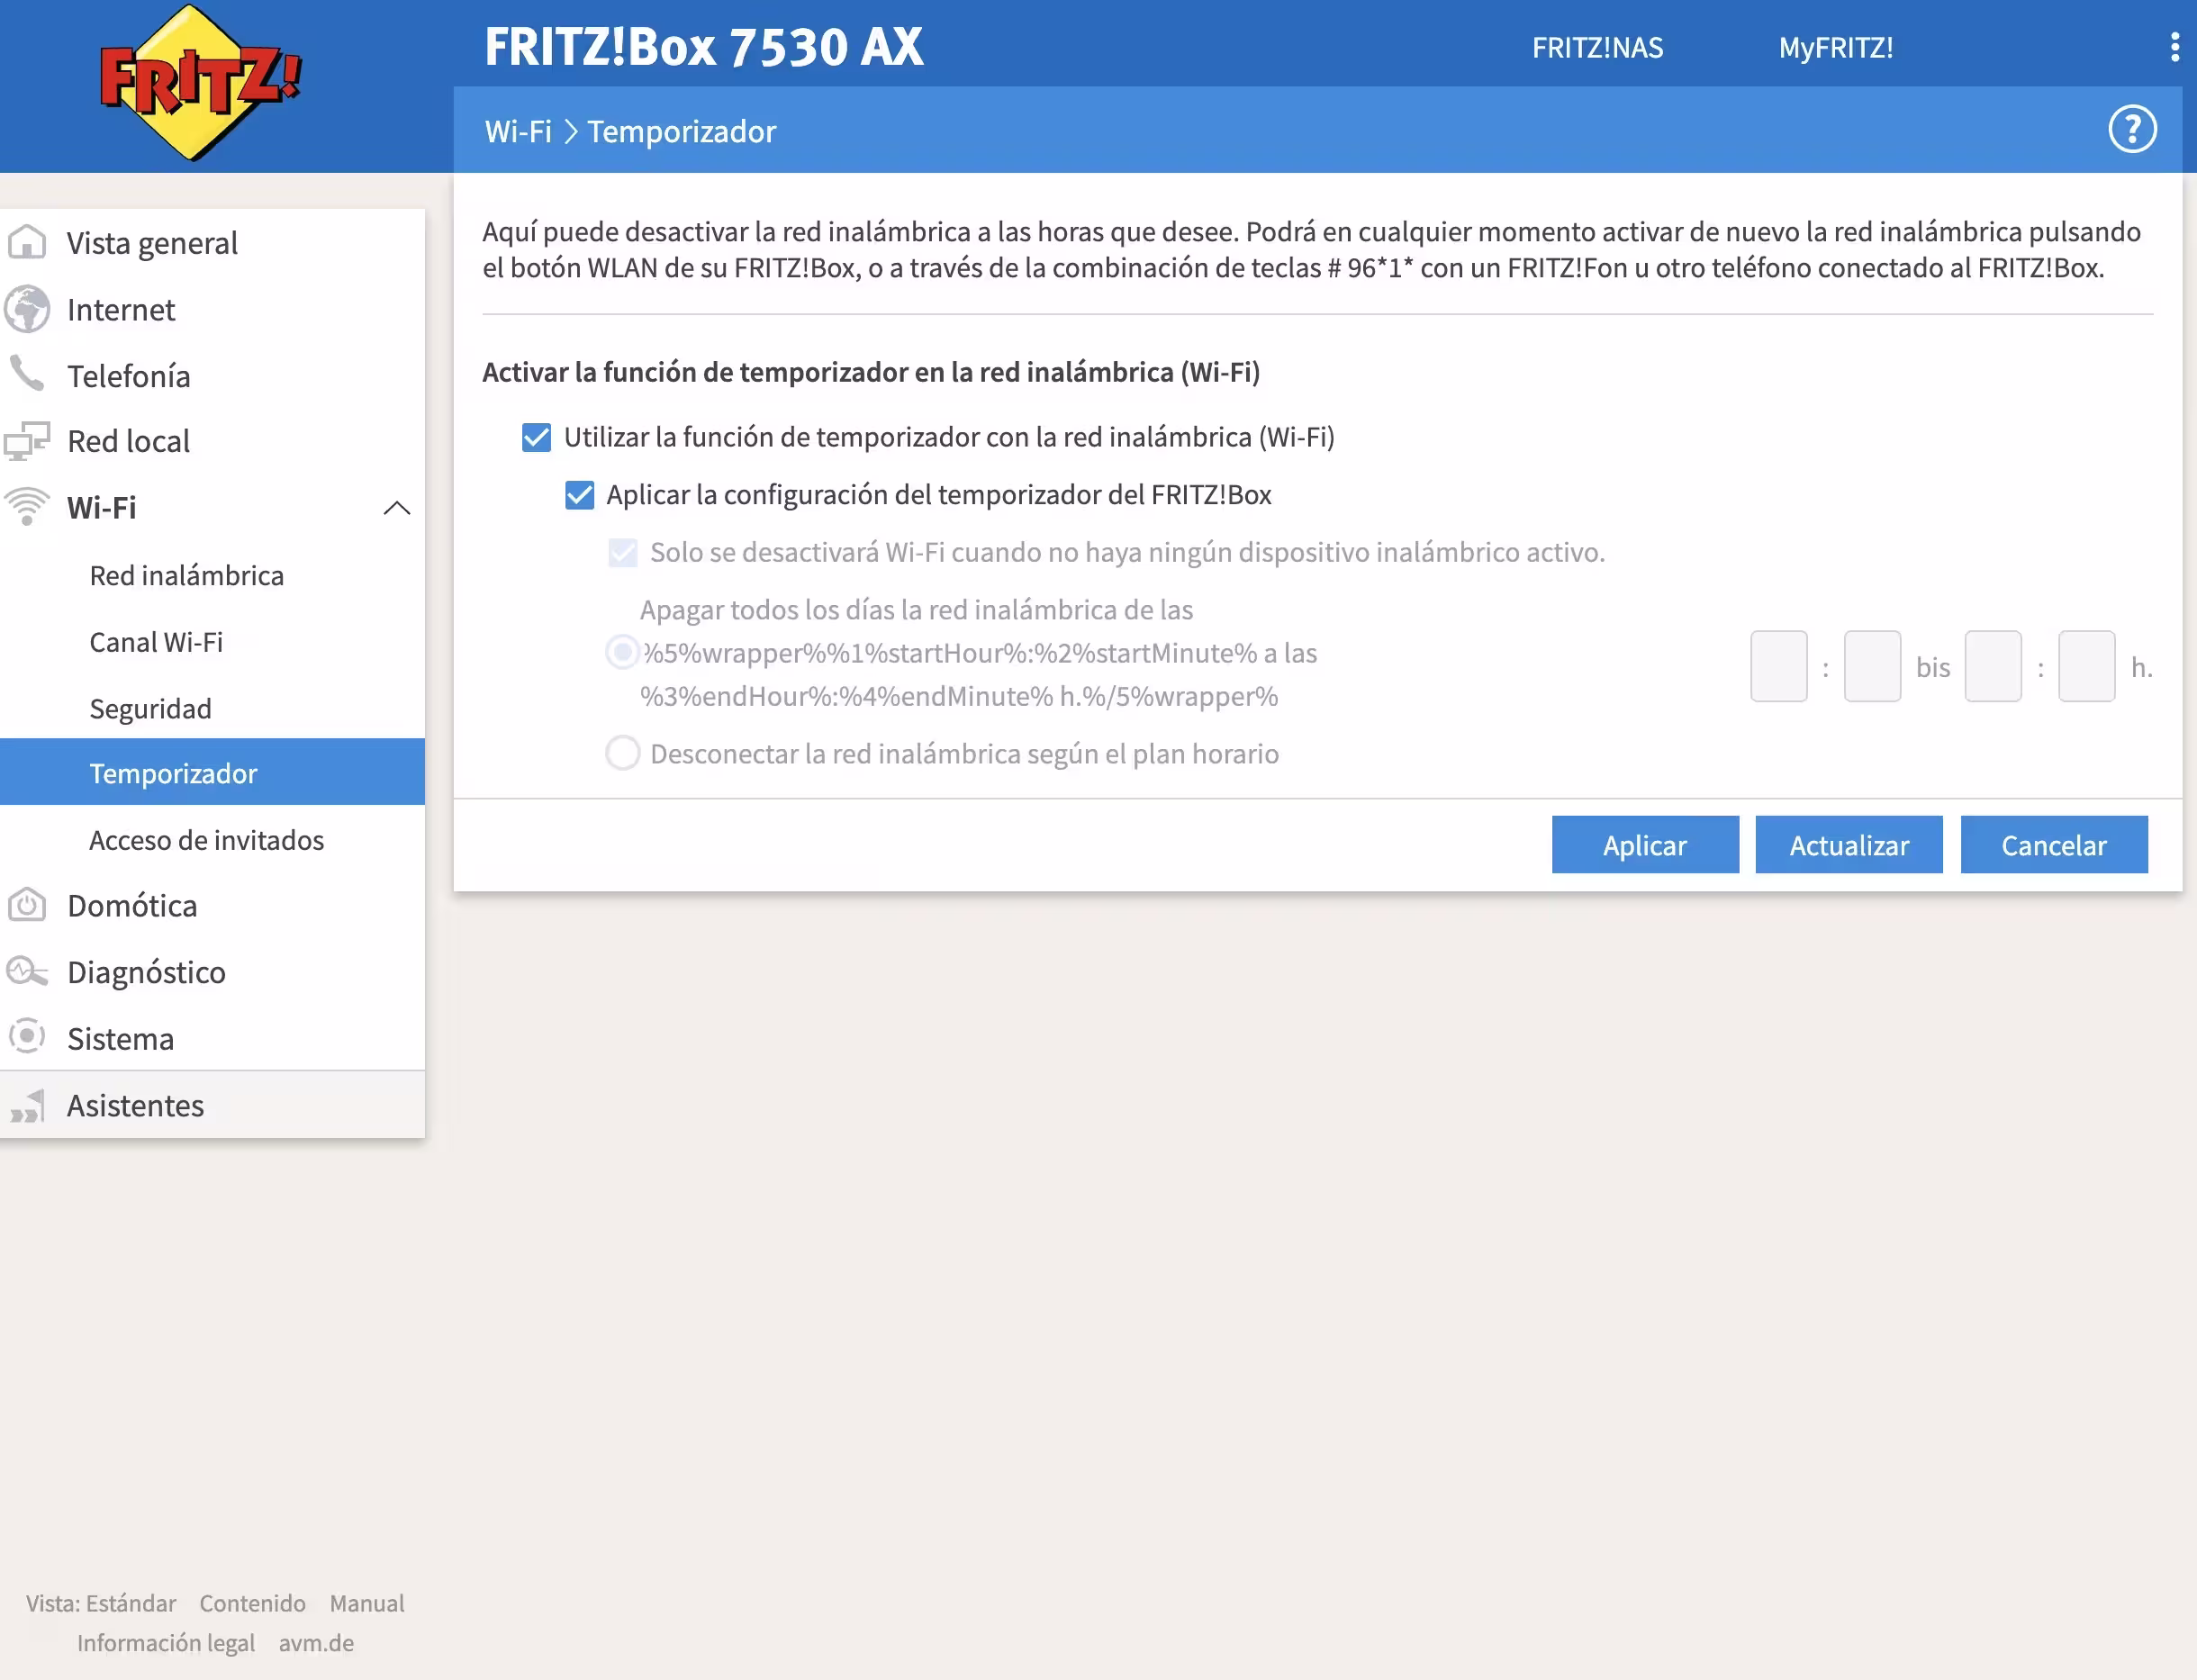The width and height of the screenshot is (2197, 1680).
Task: Click the Cancelar button
Action: click(x=2054, y=845)
